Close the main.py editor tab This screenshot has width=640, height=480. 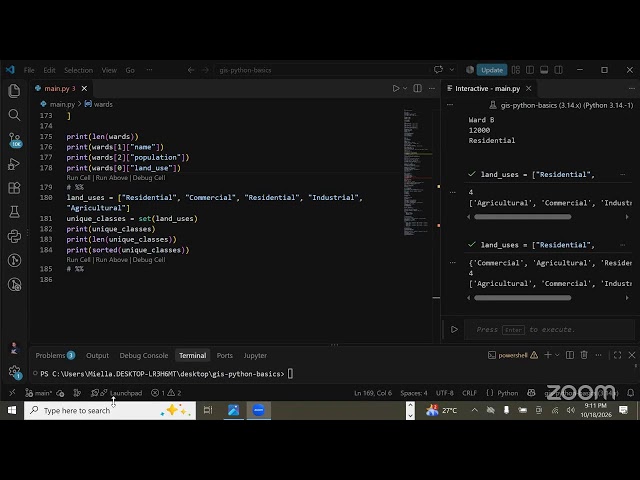[84, 88]
